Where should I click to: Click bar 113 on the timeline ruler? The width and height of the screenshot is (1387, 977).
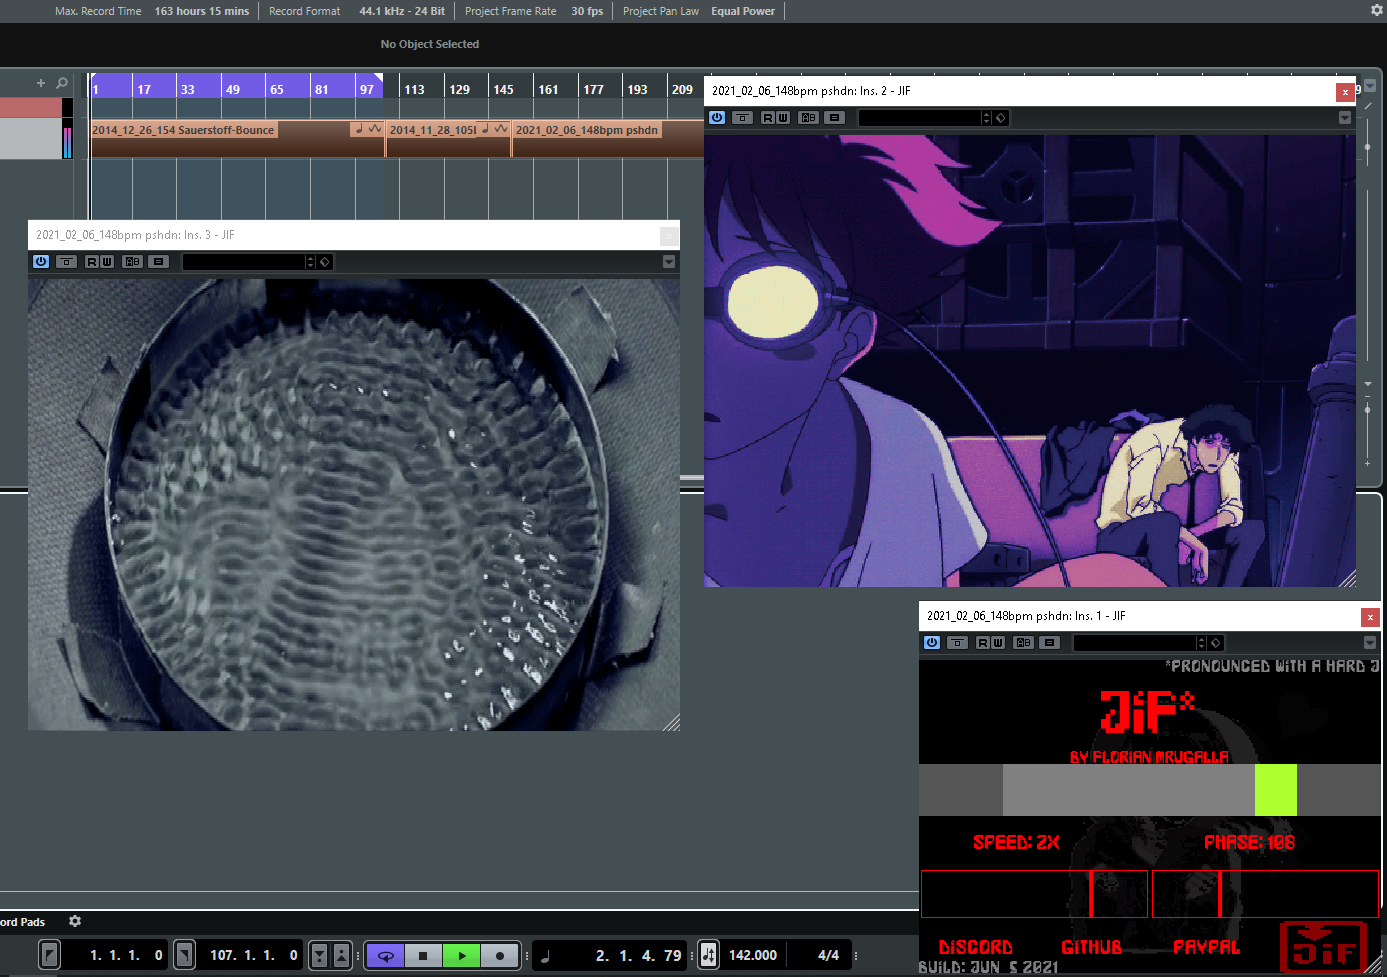pos(414,89)
